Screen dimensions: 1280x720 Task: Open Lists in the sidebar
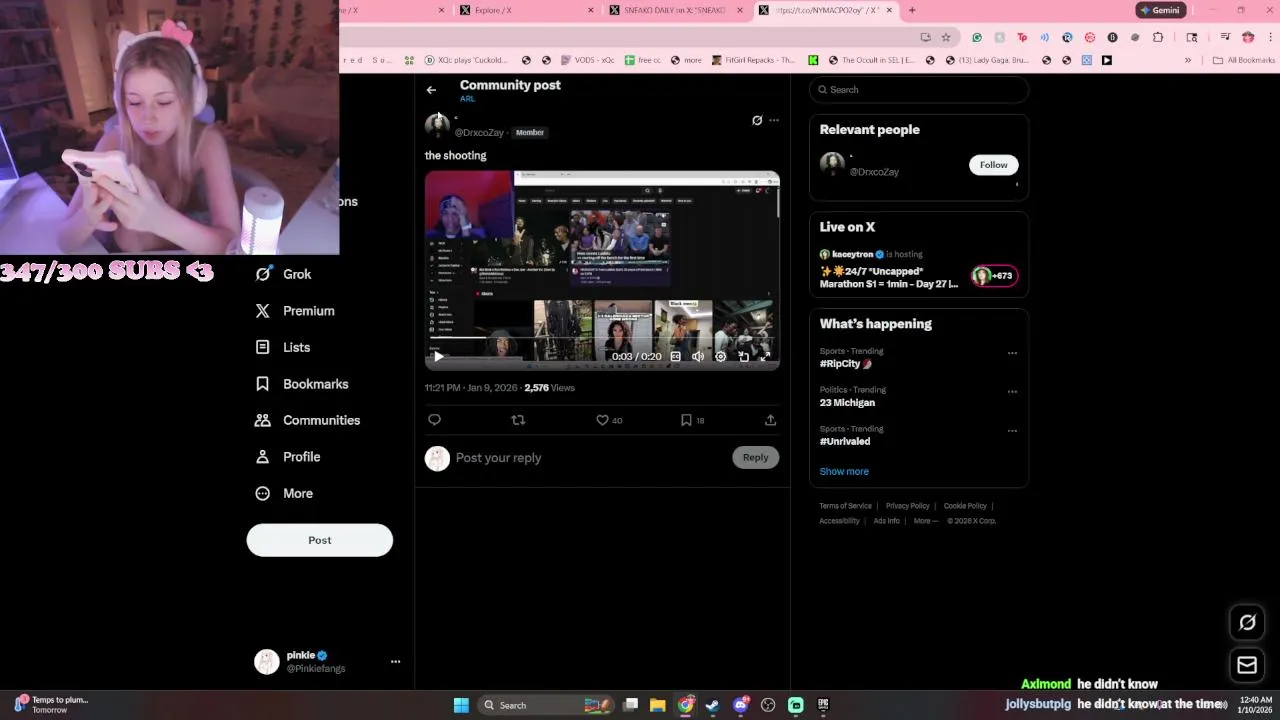click(283, 347)
